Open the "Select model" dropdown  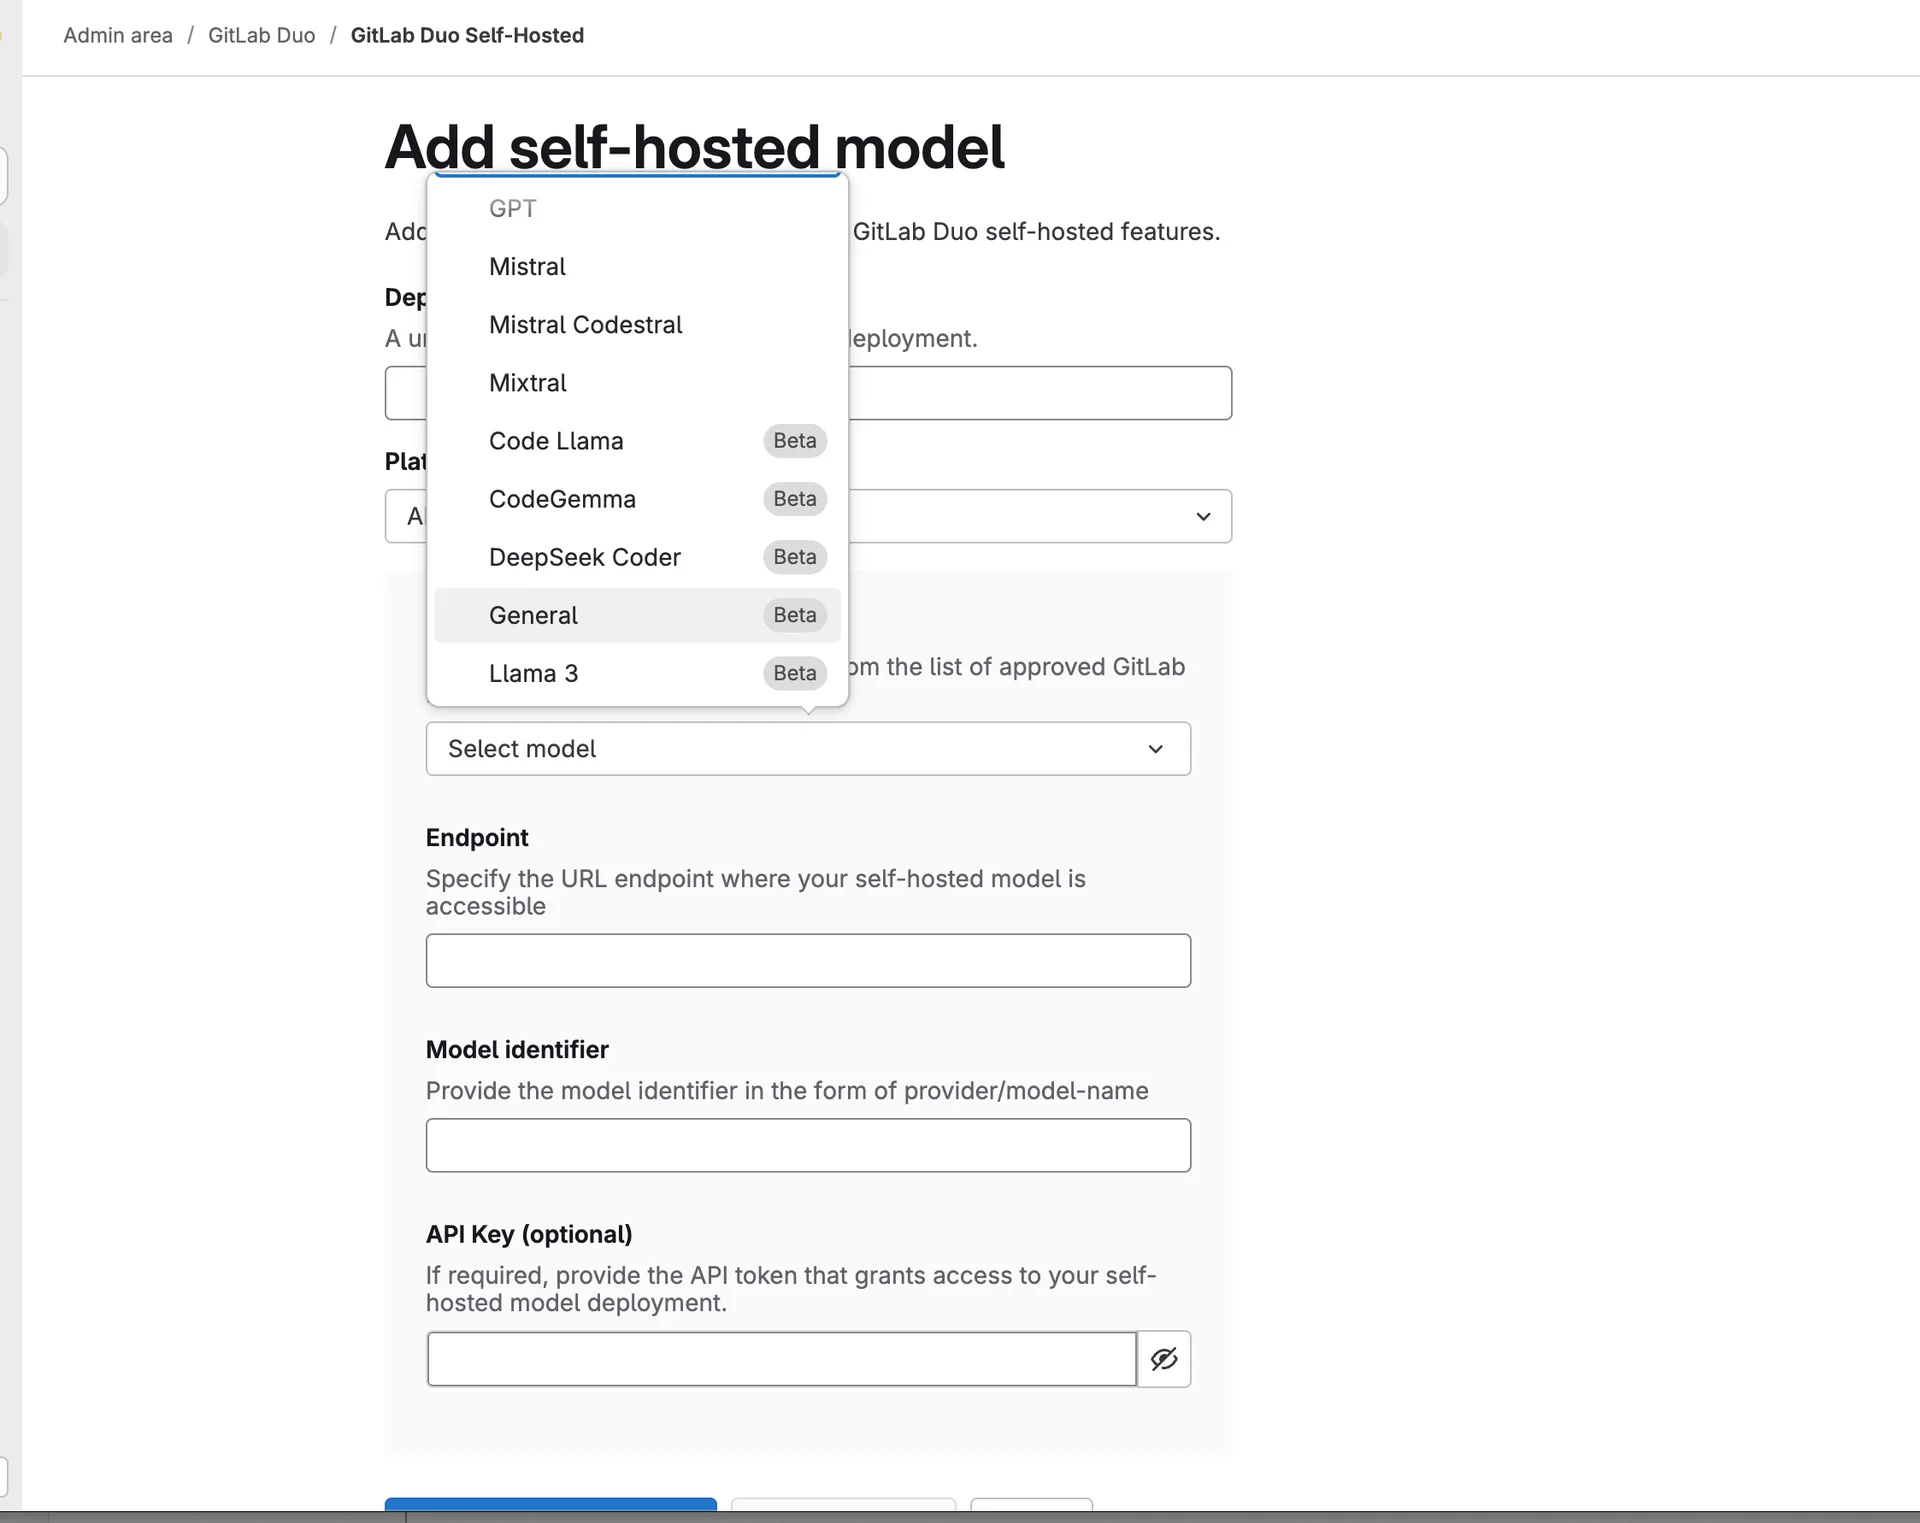808,748
